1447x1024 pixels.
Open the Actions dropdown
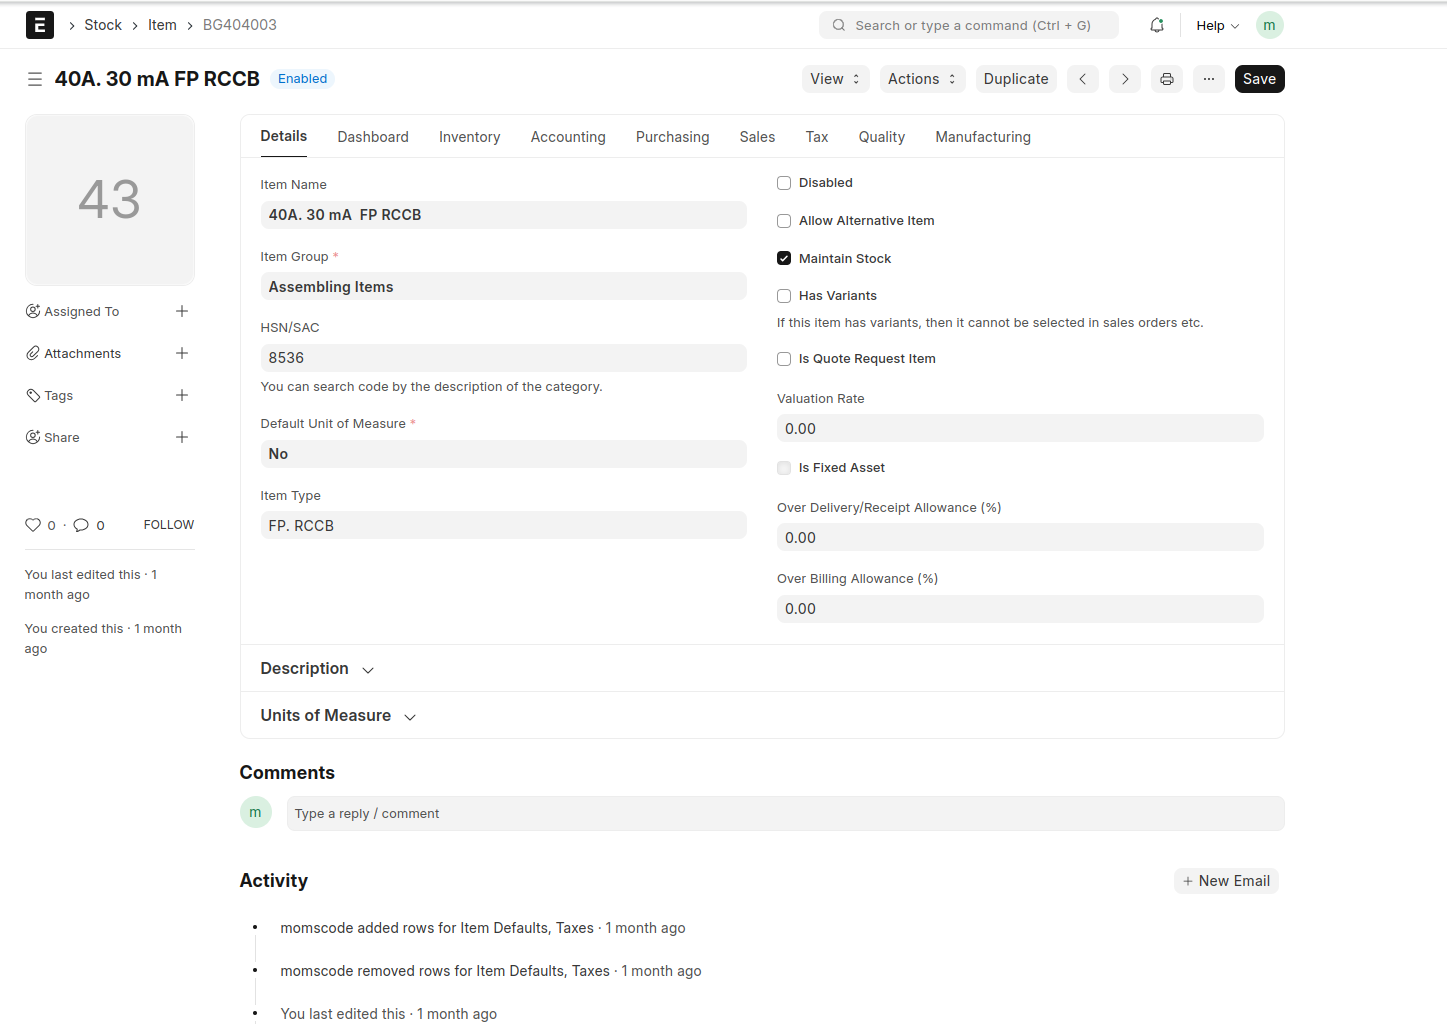pos(921,79)
